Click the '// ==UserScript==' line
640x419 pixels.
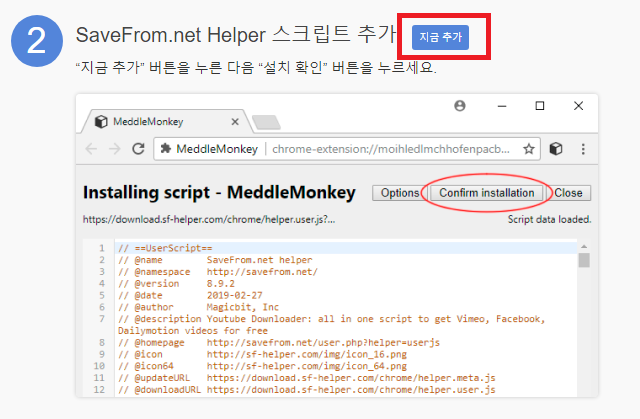click(165, 248)
